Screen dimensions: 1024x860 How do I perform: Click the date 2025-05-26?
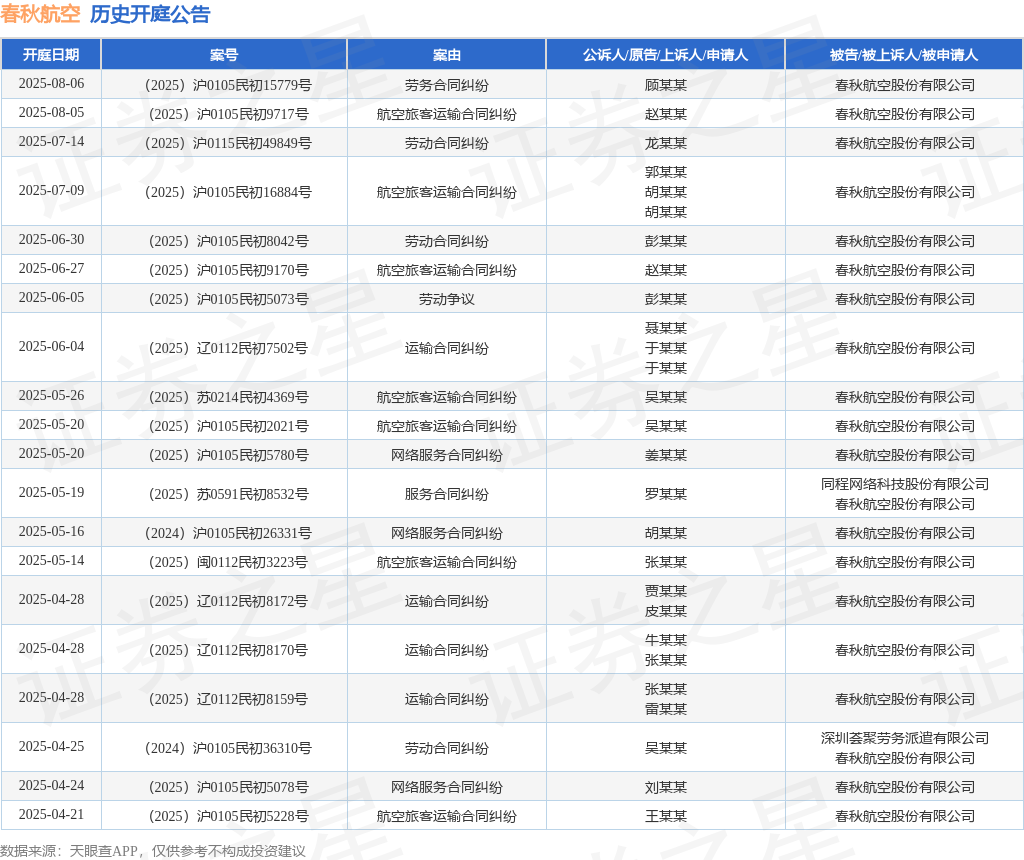click(x=51, y=395)
